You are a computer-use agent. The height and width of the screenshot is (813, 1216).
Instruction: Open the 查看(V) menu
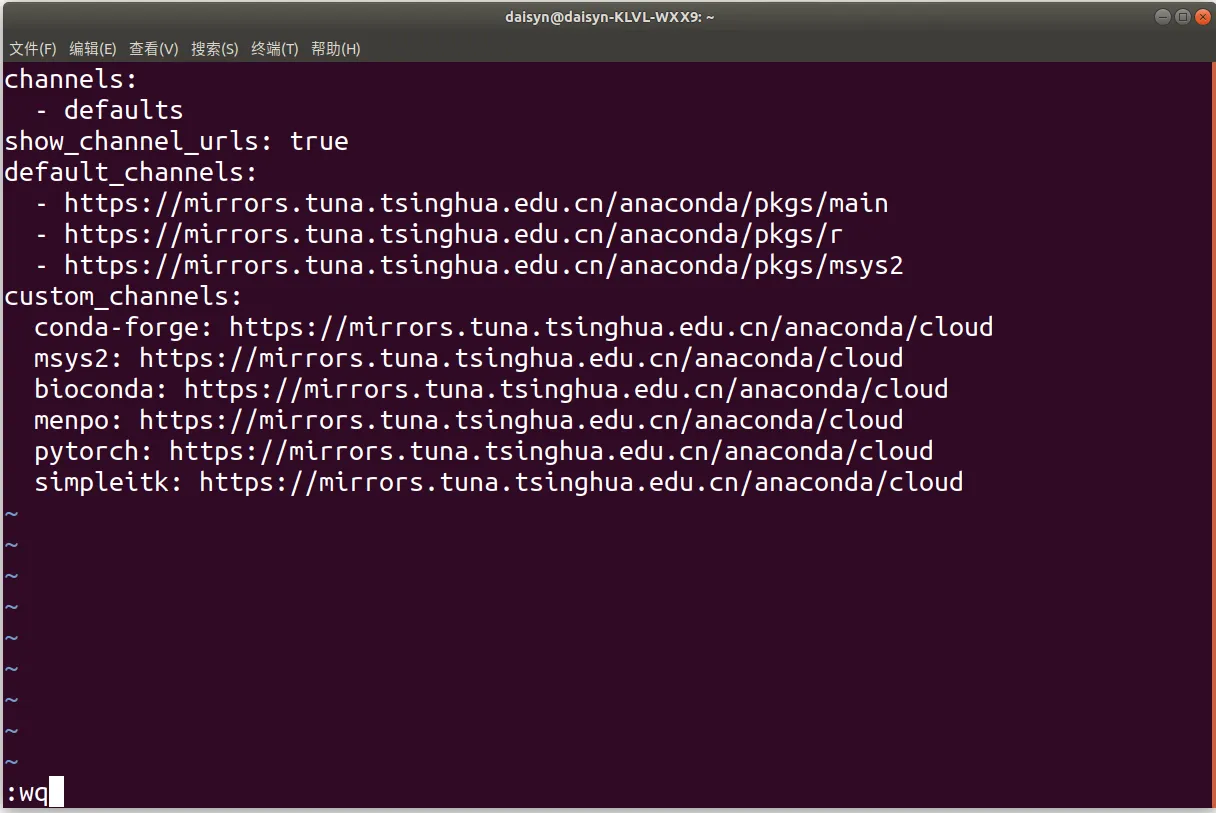click(x=154, y=48)
